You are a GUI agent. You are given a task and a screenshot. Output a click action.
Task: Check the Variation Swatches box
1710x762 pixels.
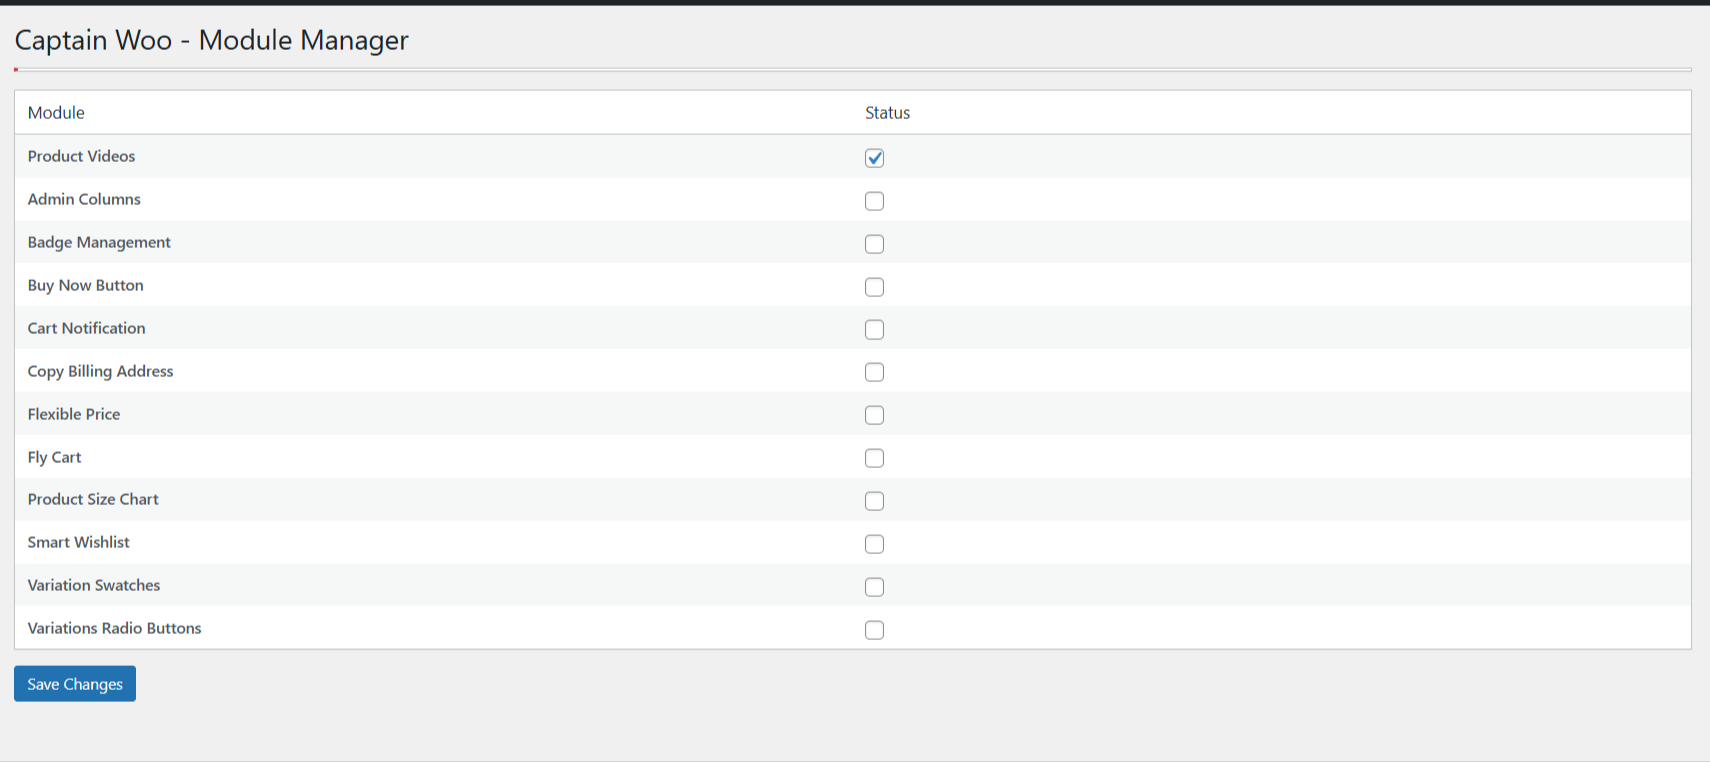874,587
